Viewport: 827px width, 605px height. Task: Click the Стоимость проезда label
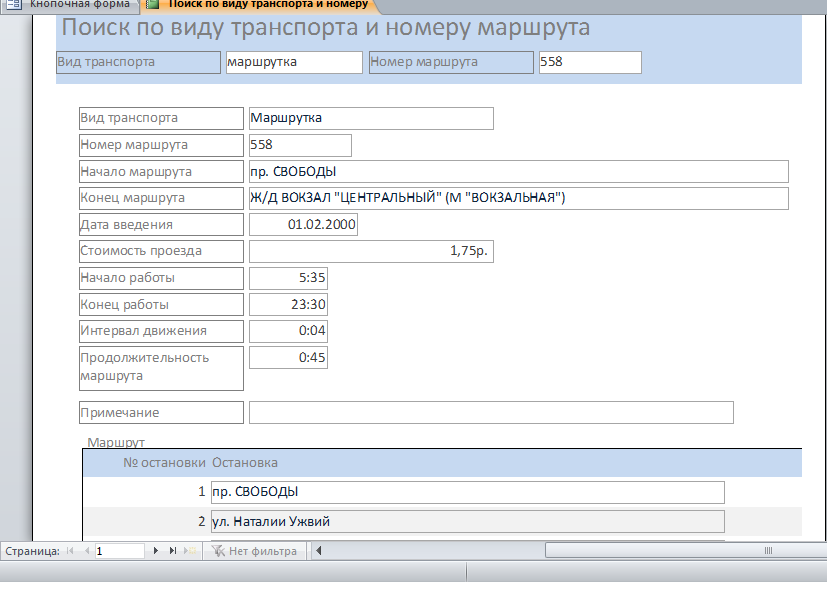point(161,251)
